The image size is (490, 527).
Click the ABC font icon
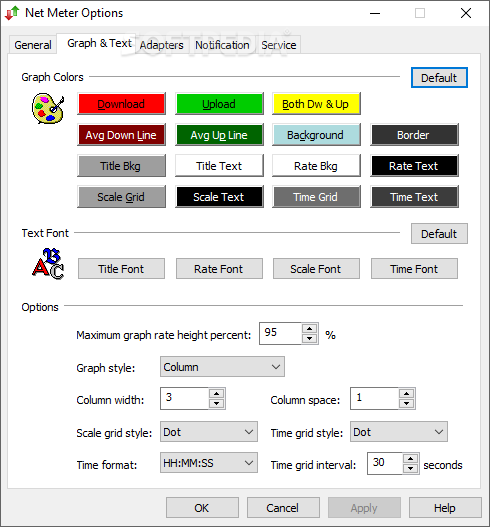(x=48, y=264)
